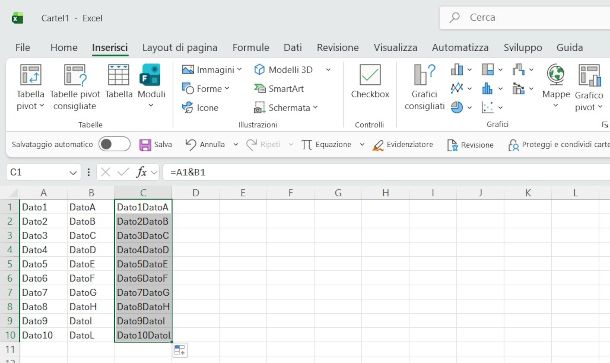Insert Icone from the ribbon
The height and width of the screenshot is (363, 610).
pos(200,107)
